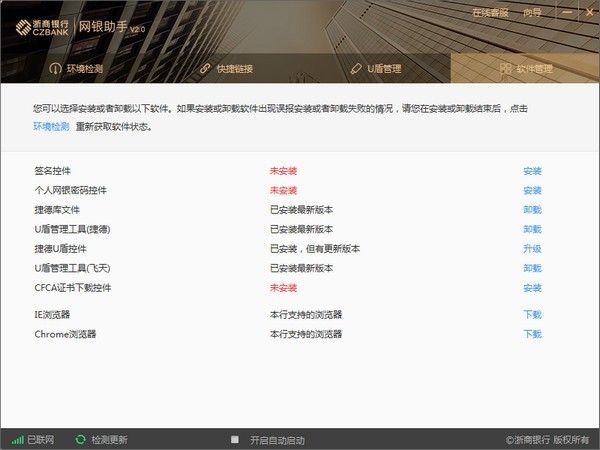Upgrade the 捷德U盾控件 component
Screen dimensions: 600x450
[x=532, y=249]
